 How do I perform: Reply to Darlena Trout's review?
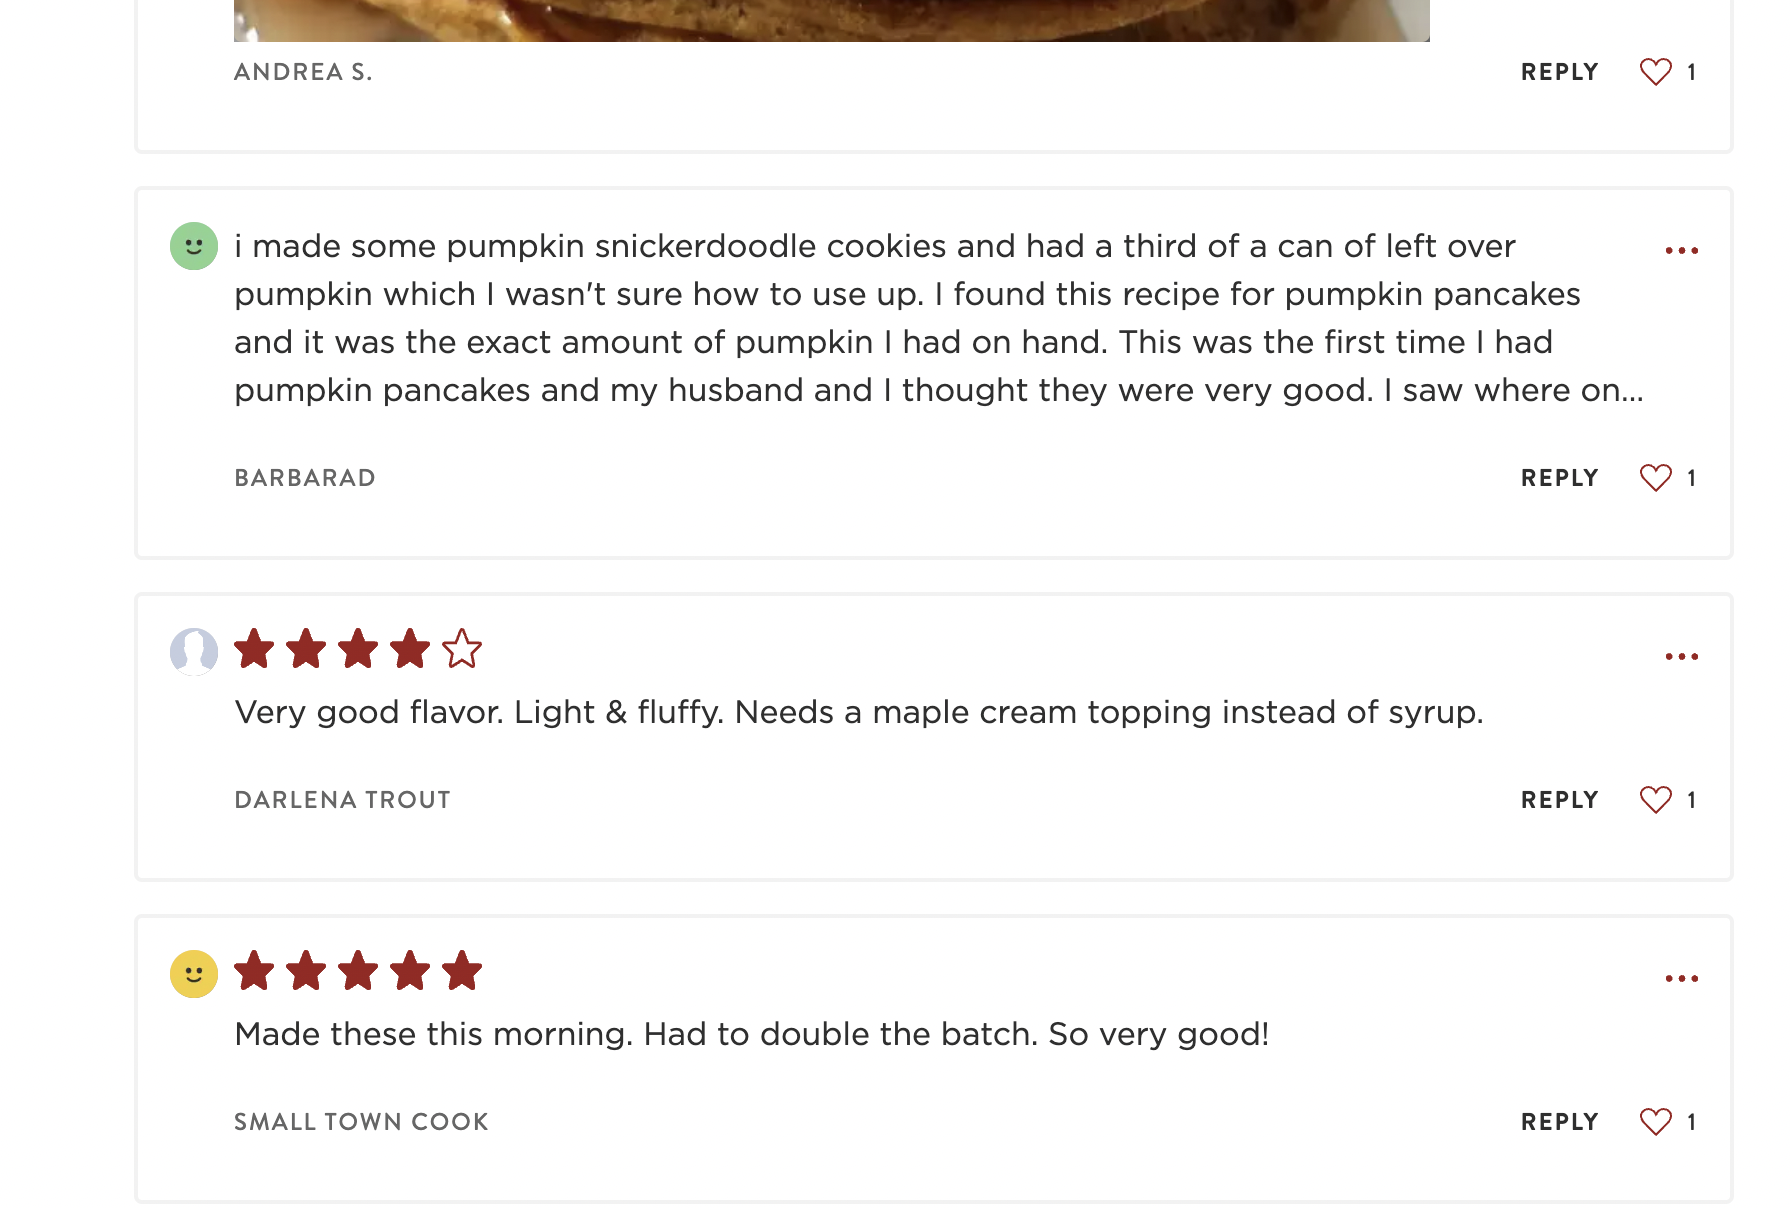tap(1559, 800)
